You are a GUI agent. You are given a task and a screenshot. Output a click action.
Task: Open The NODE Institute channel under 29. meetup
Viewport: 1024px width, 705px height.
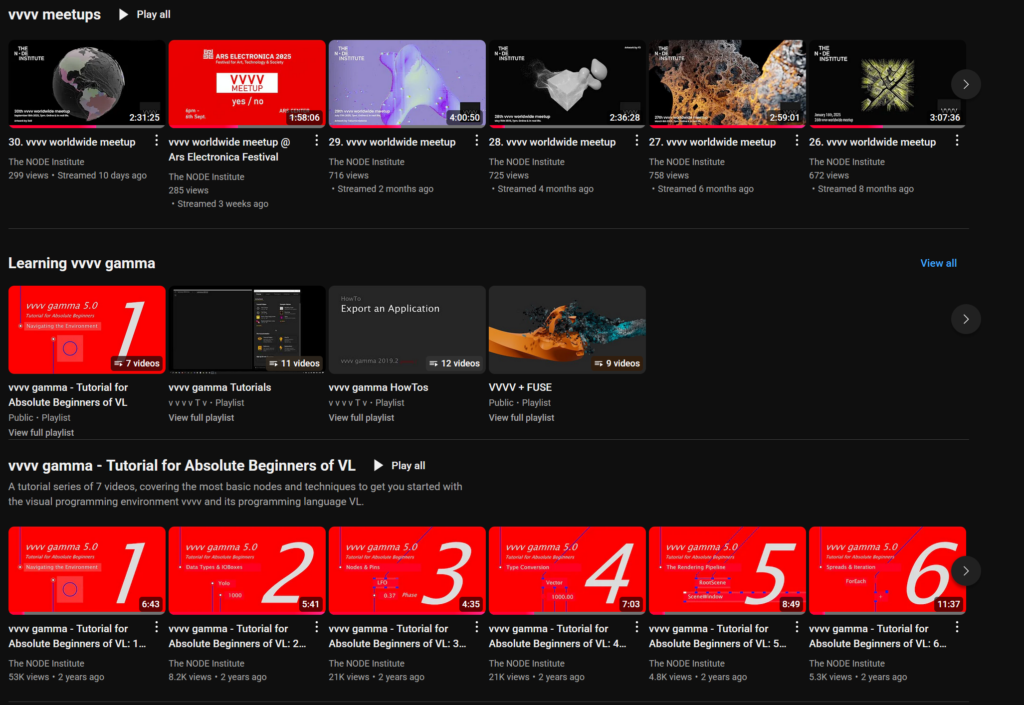click(366, 162)
